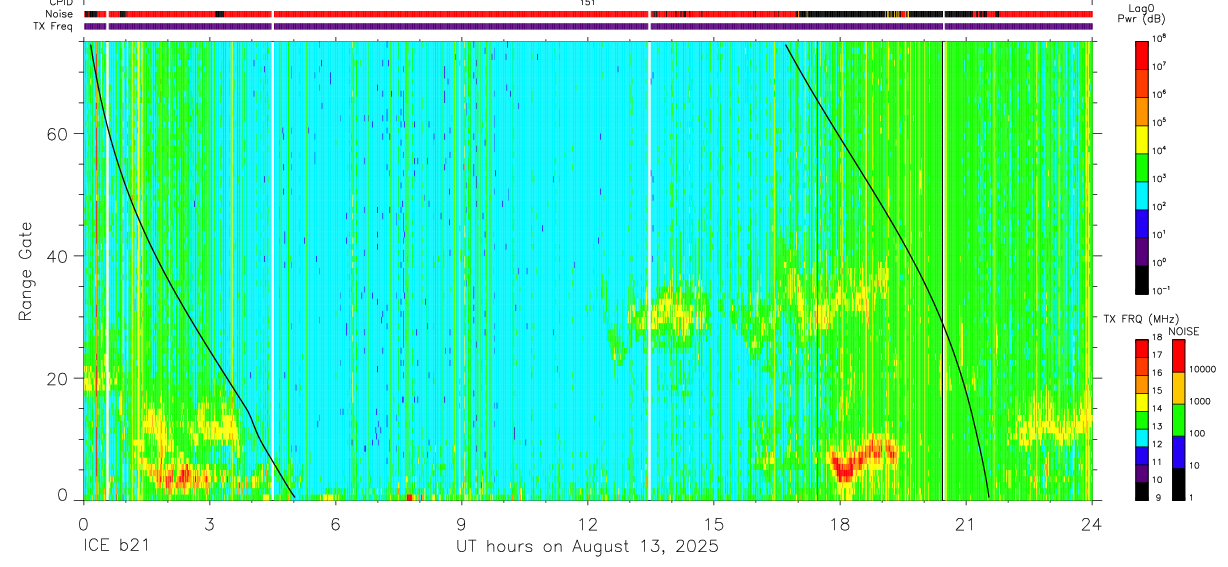Click the '12' tick on the UT hours axis
Viewport: 1228px width, 567px height.
(x=588, y=523)
